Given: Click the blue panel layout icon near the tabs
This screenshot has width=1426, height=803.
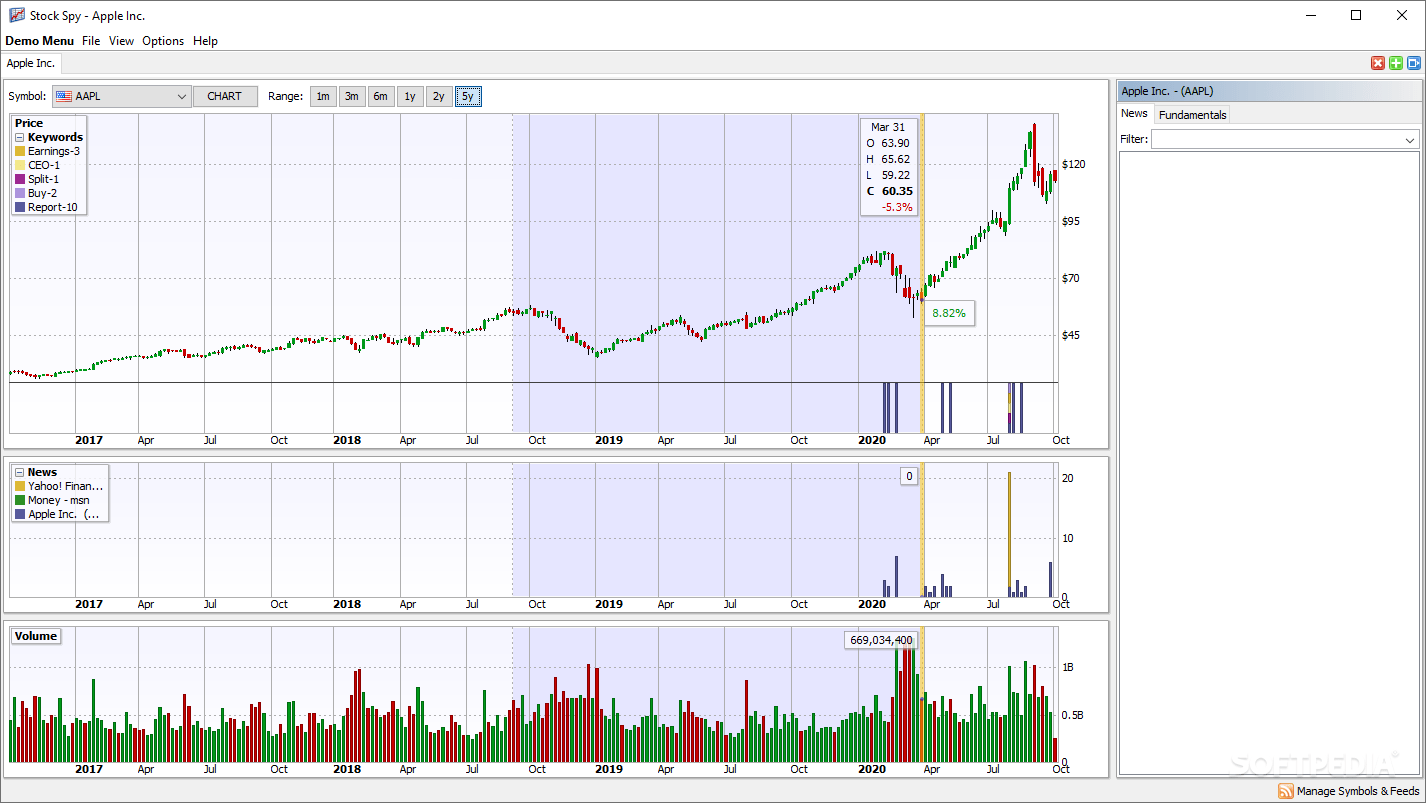Looking at the screenshot, I should click(1412, 62).
